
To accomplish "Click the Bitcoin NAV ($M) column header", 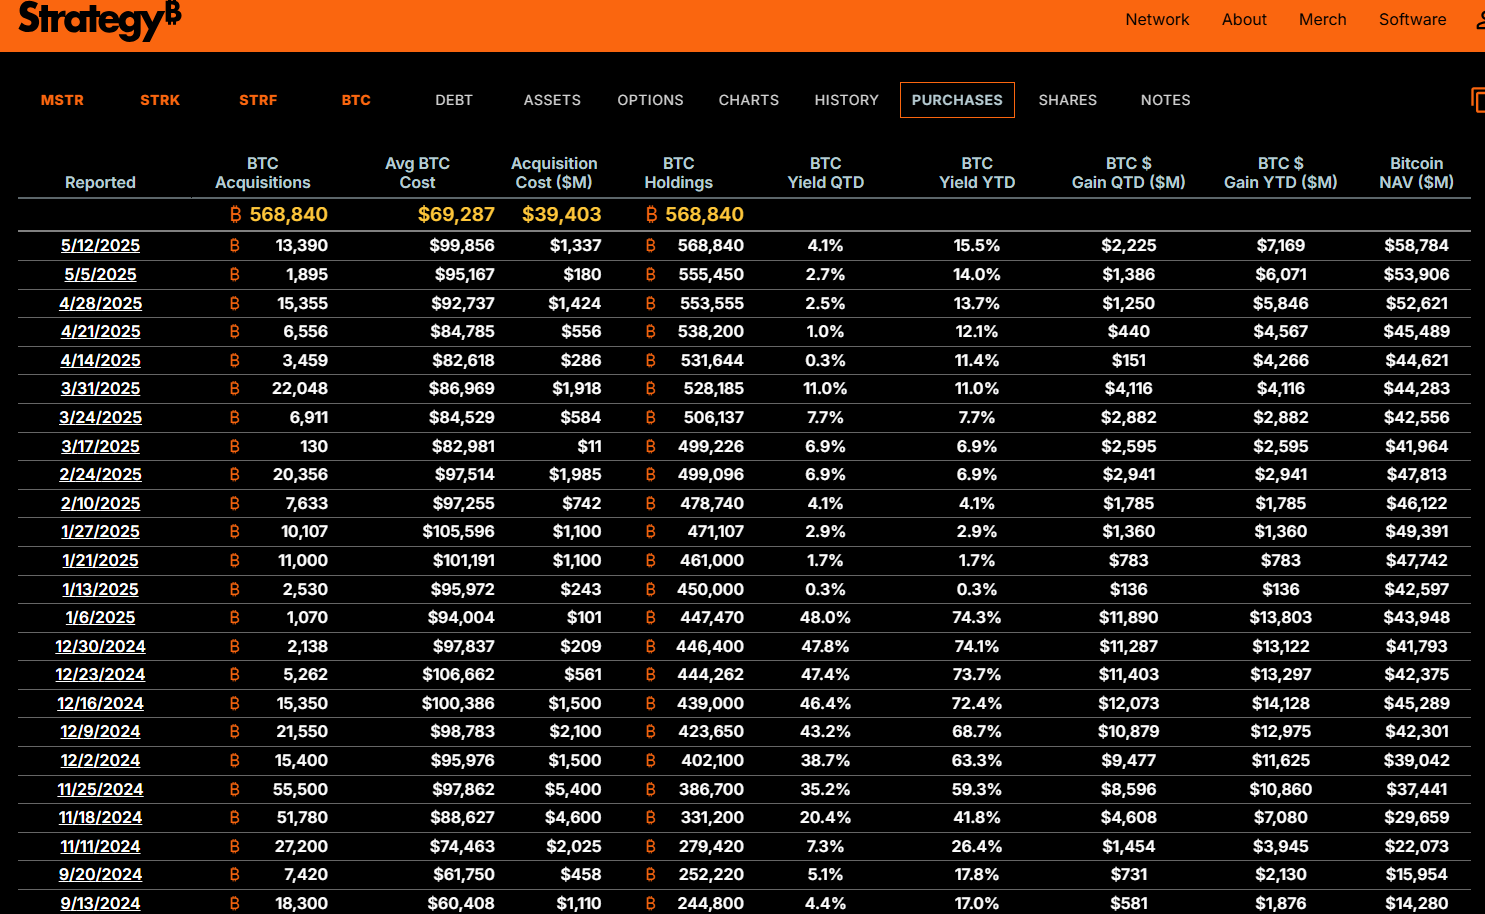I will (x=1416, y=173).
